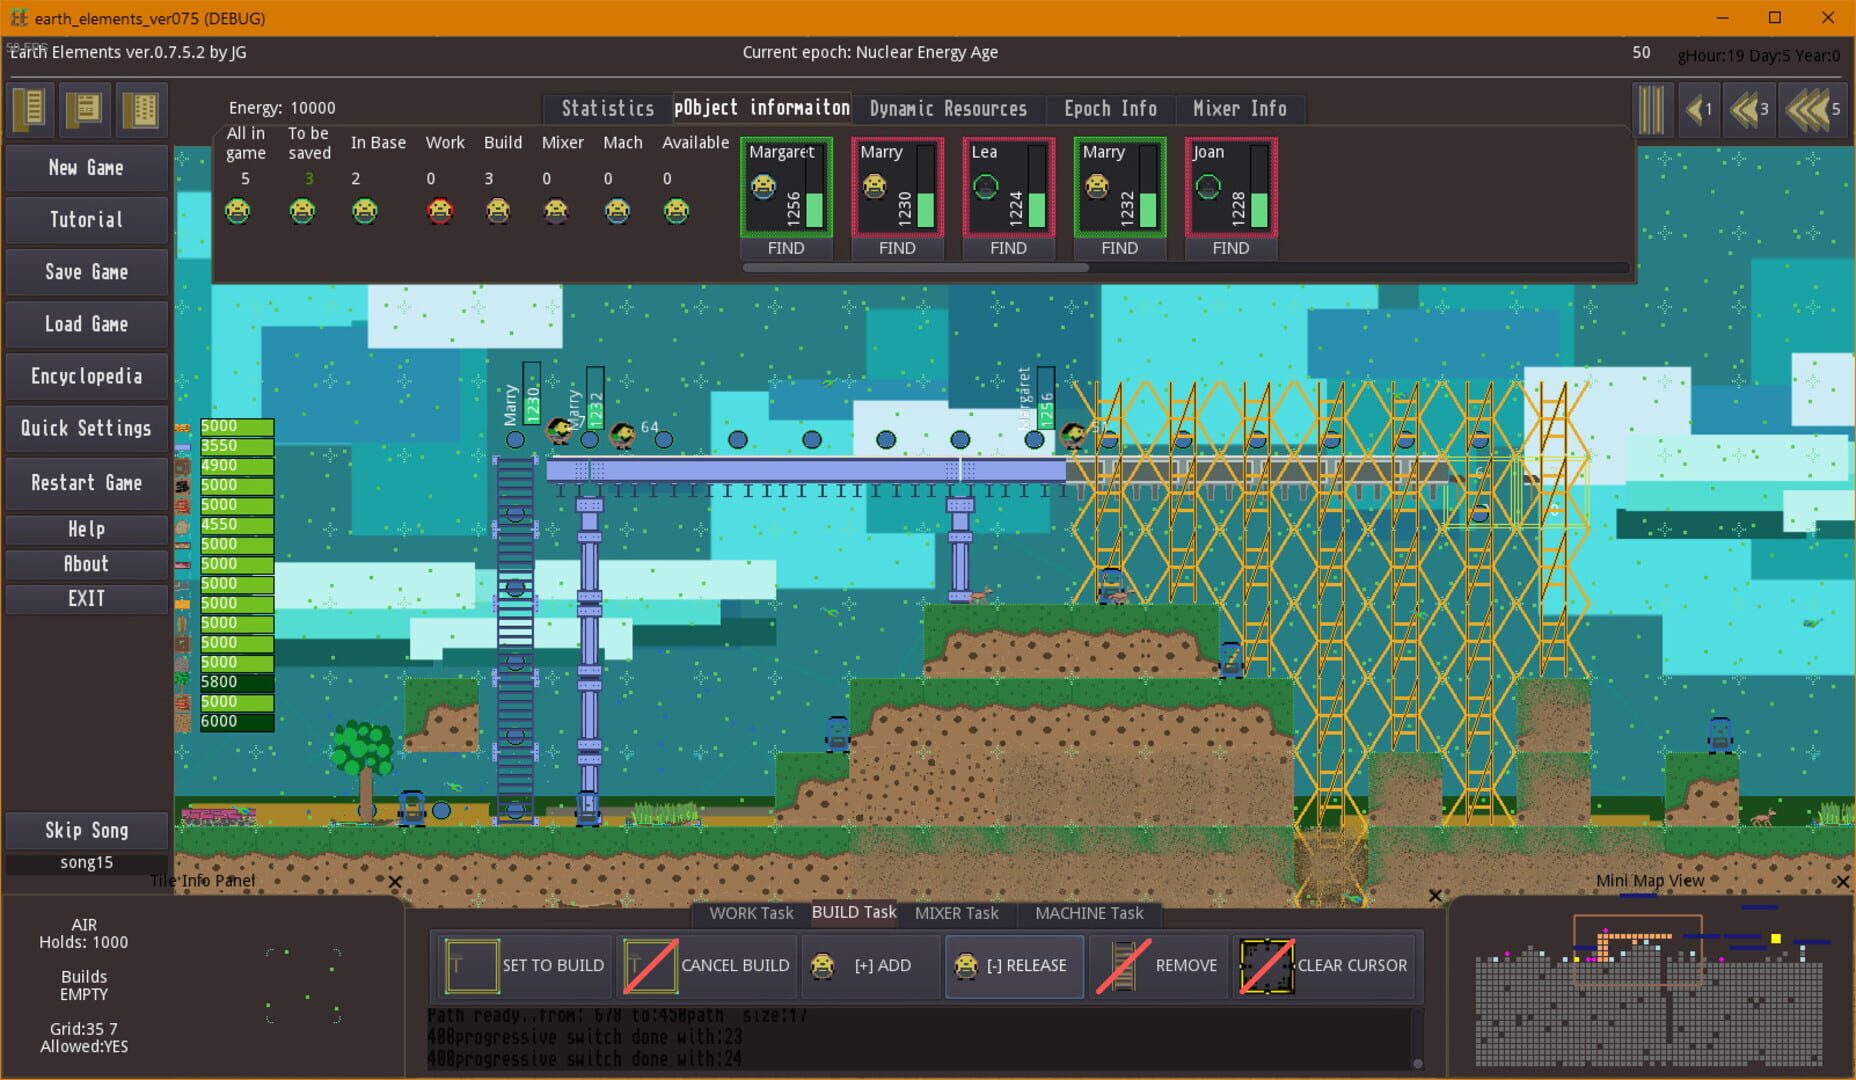Viewport: 1856px width, 1080px height.
Task: Toggle the Work column worker head icon
Action: 440,211
